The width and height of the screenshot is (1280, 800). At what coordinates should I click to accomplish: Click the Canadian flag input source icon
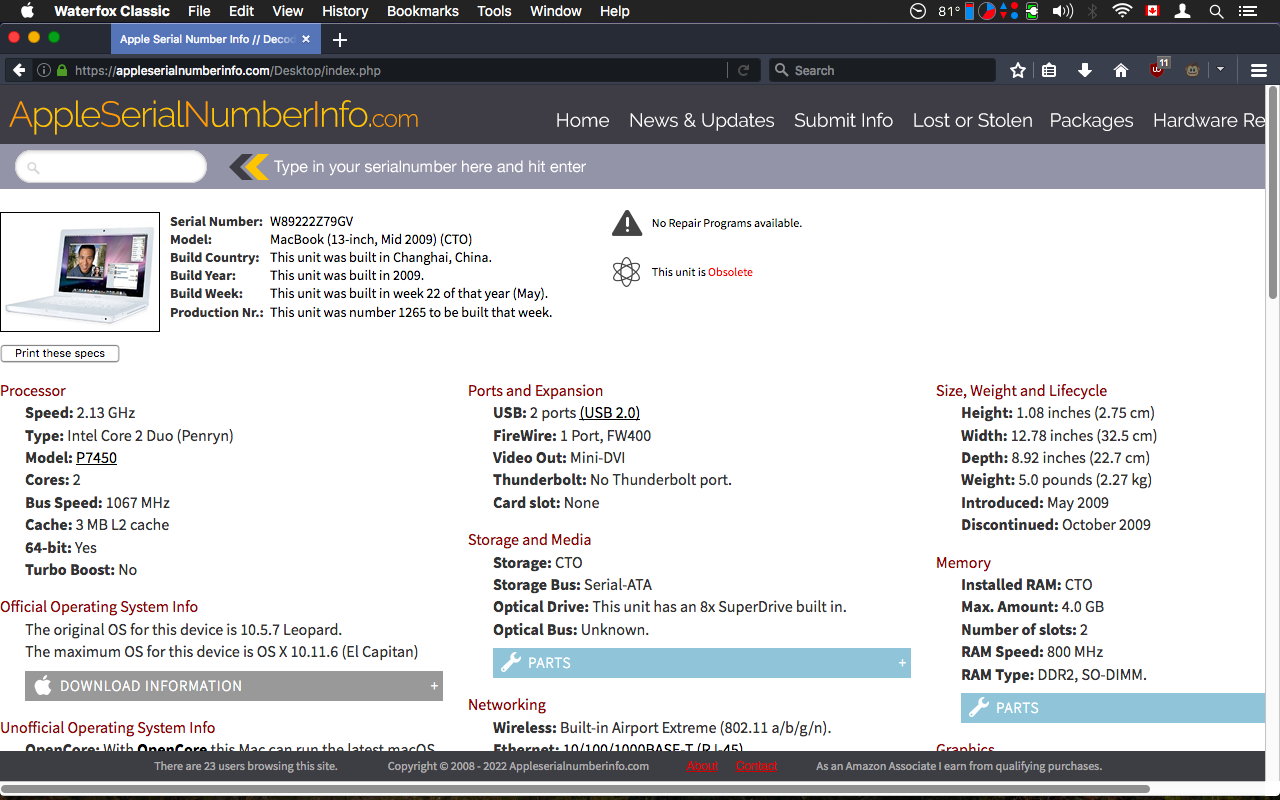coord(1152,11)
